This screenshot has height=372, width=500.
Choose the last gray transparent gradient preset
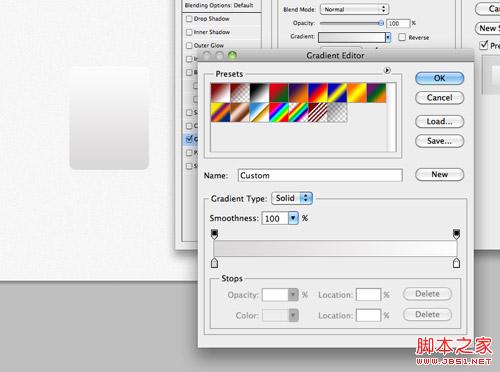pos(337,112)
